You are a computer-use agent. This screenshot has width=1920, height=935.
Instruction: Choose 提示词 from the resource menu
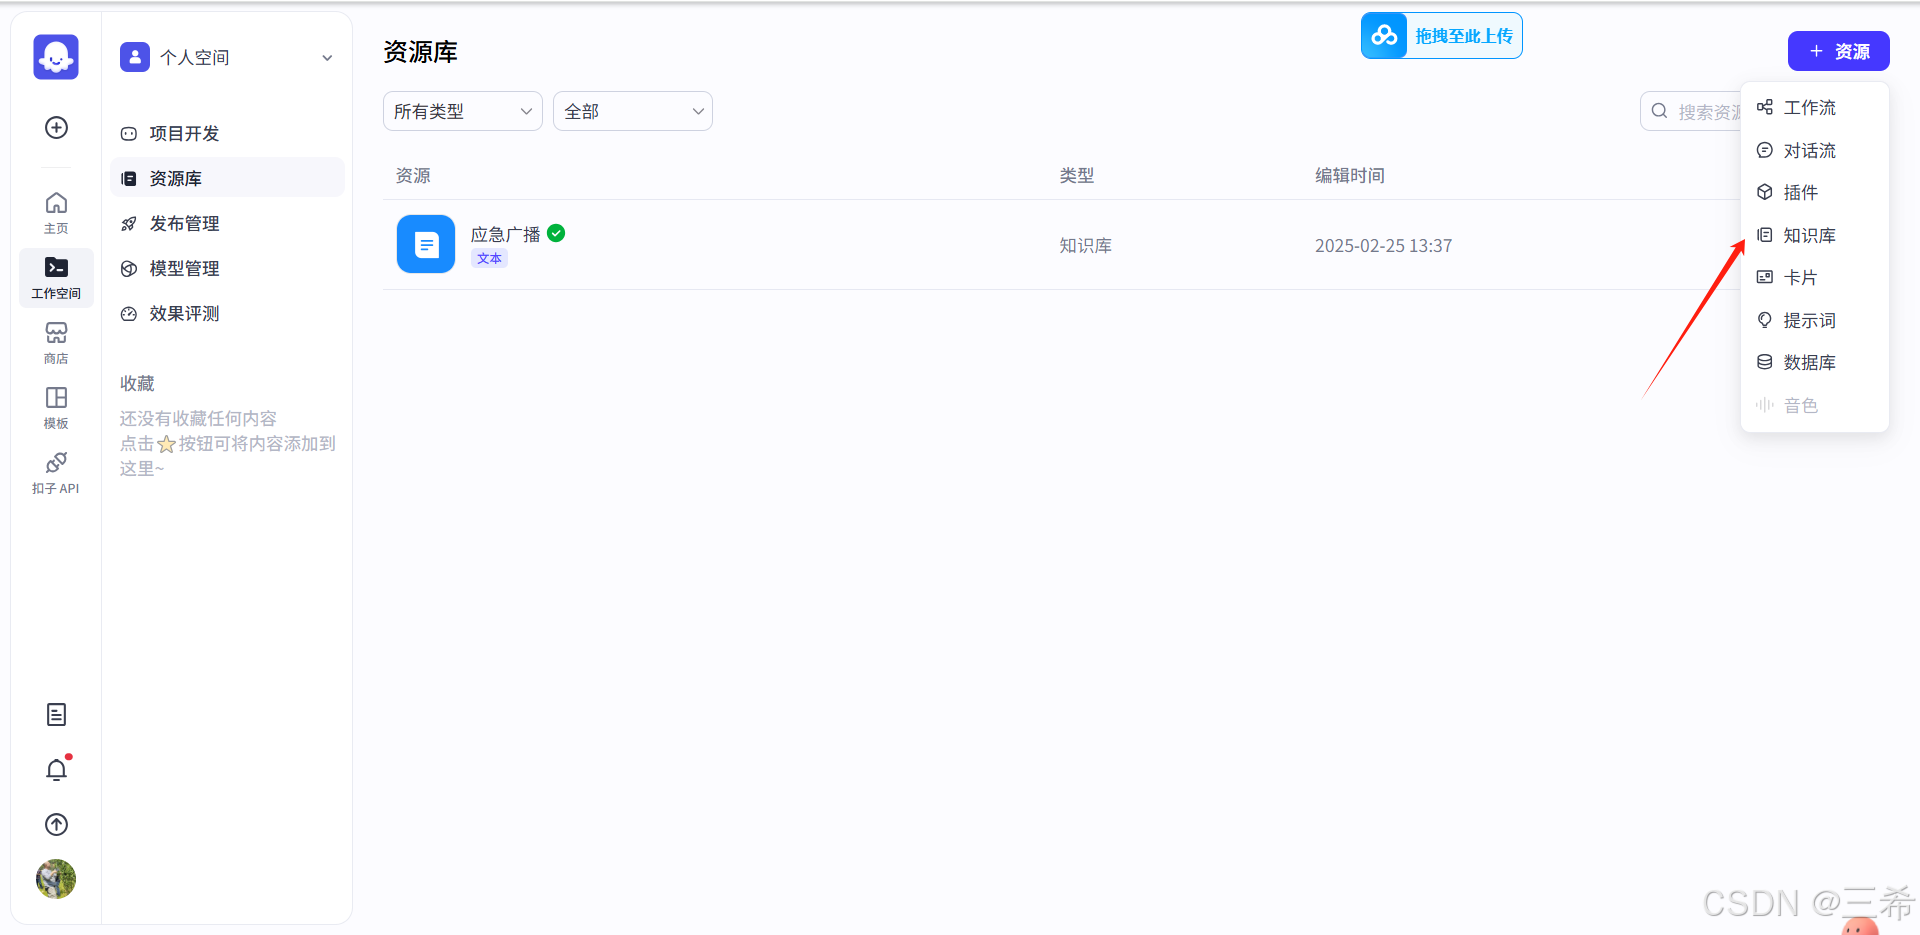tap(1814, 320)
